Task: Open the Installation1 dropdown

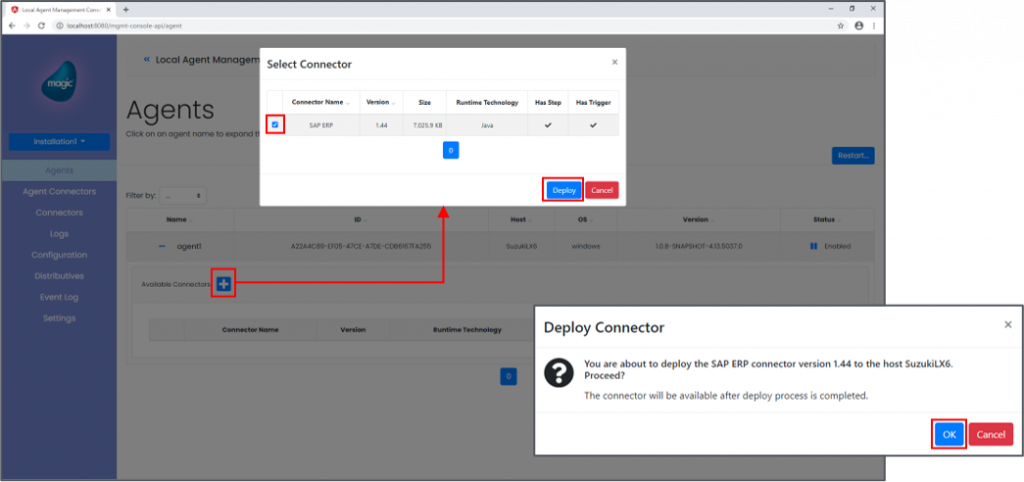Action: click(59, 142)
